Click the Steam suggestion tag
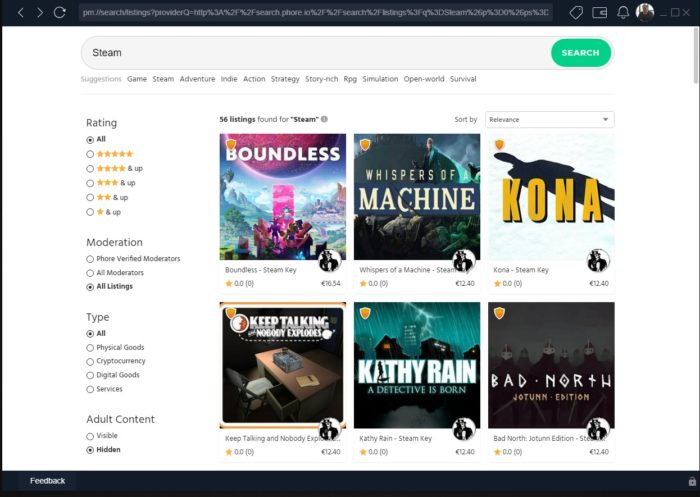 [x=163, y=79]
